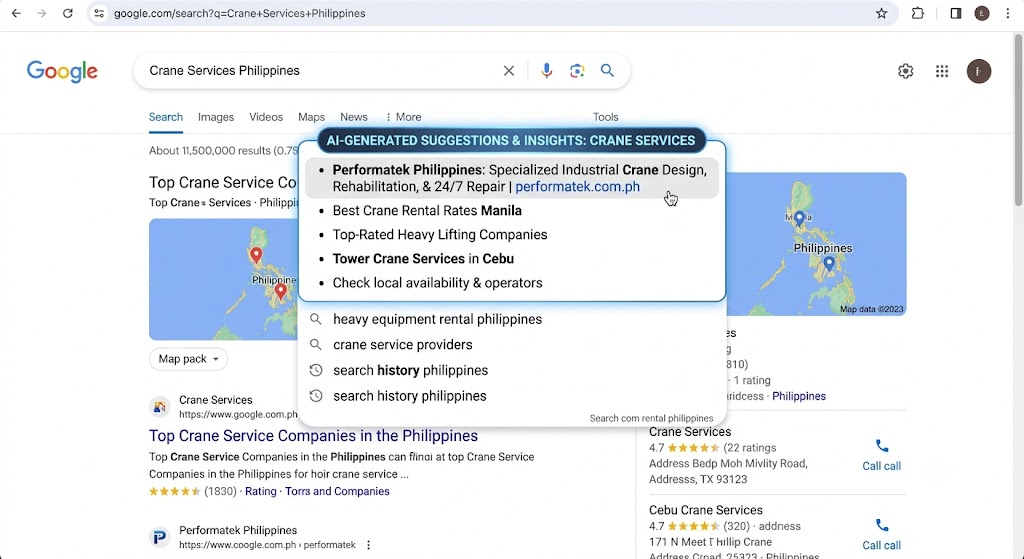
Task: Open the Tools option
Action: tap(605, 117)
